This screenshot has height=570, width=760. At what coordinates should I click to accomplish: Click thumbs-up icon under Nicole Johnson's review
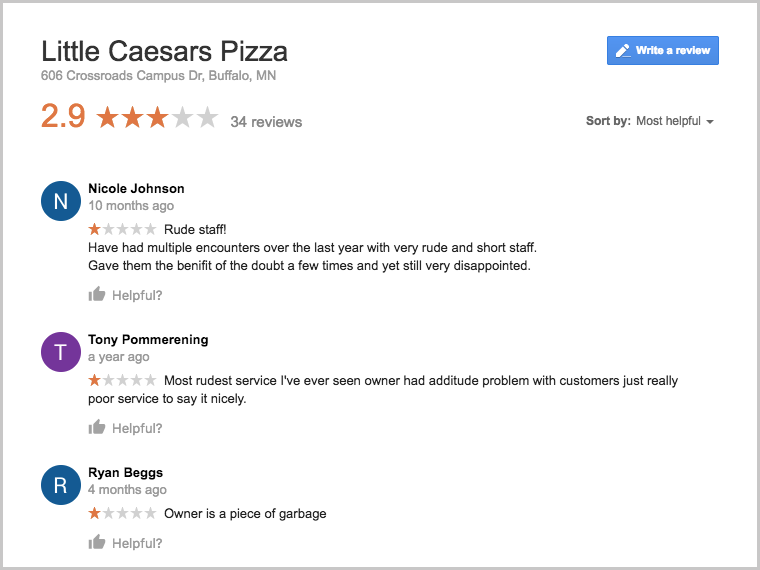click(97, 295)
